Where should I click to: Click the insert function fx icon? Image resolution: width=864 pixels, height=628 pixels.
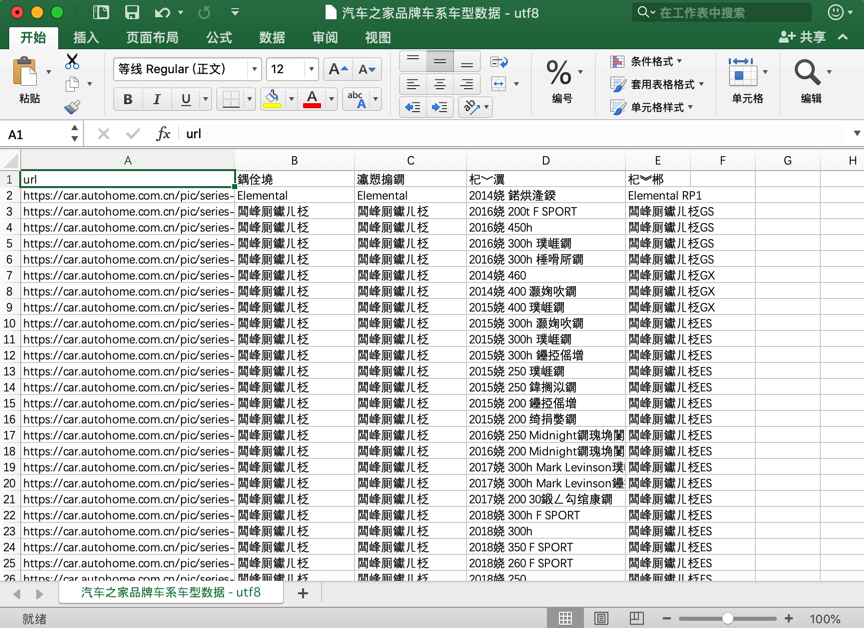coord(163,133)
